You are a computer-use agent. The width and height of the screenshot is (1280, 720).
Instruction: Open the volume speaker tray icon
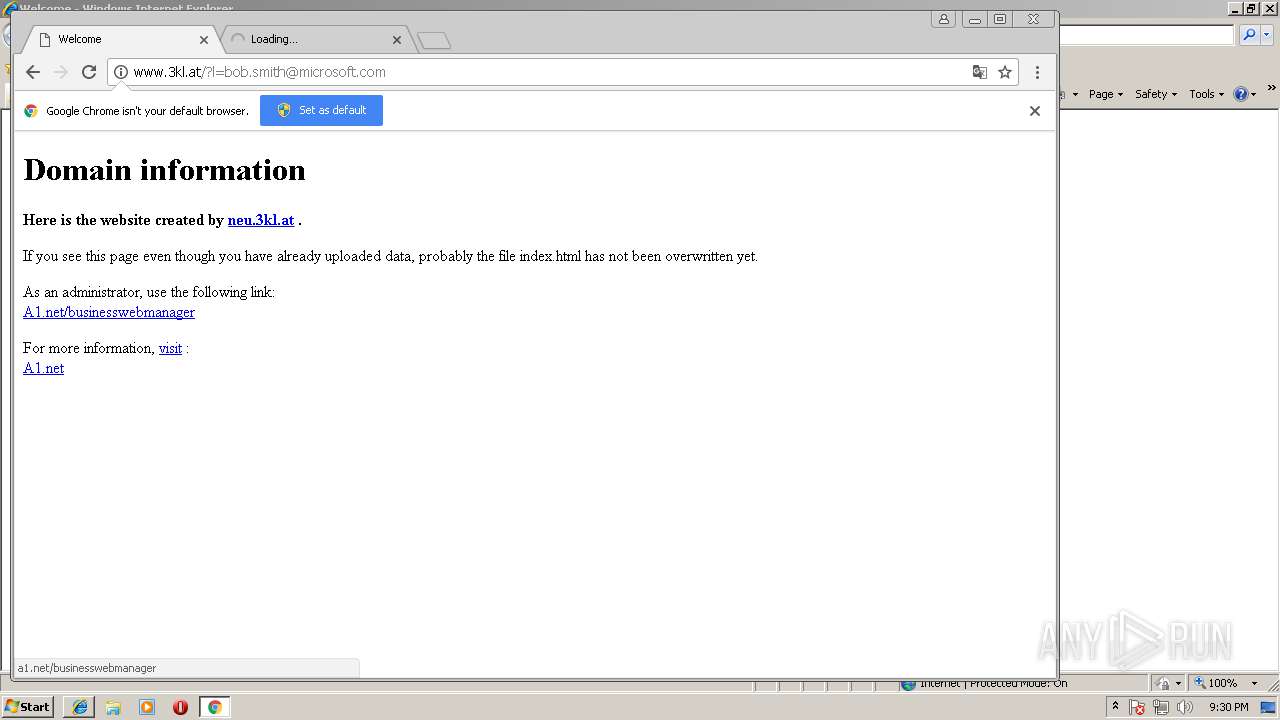pyautogui.click(x=1185, y=707)
